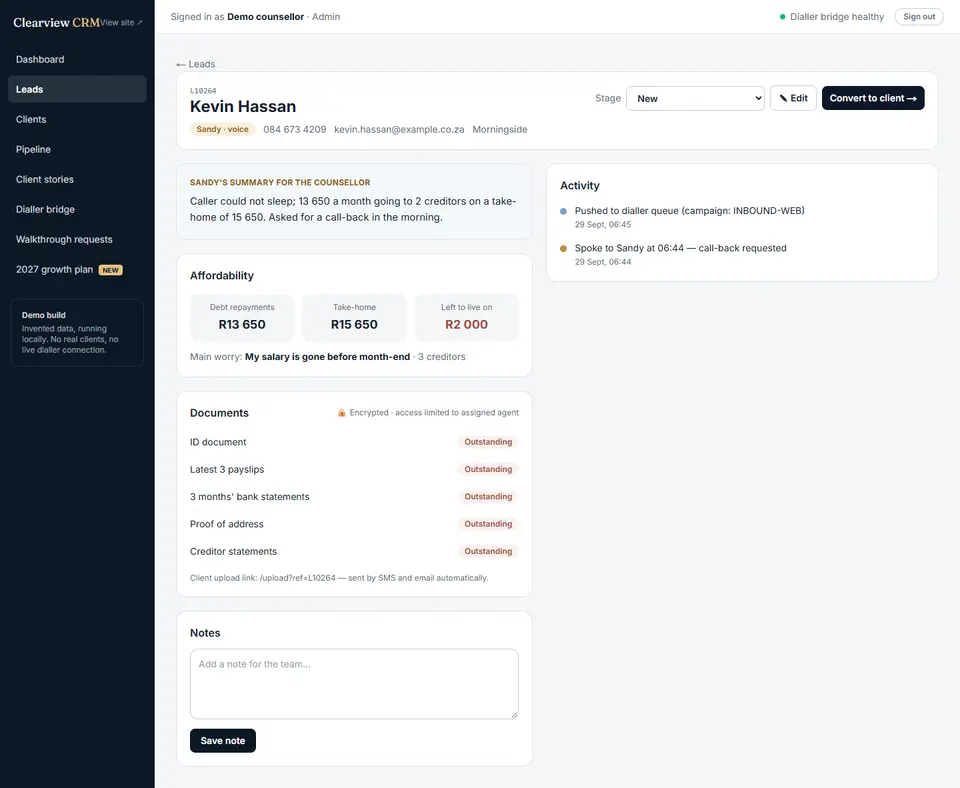Click the green dialler health status dot

tap(782, 17)
